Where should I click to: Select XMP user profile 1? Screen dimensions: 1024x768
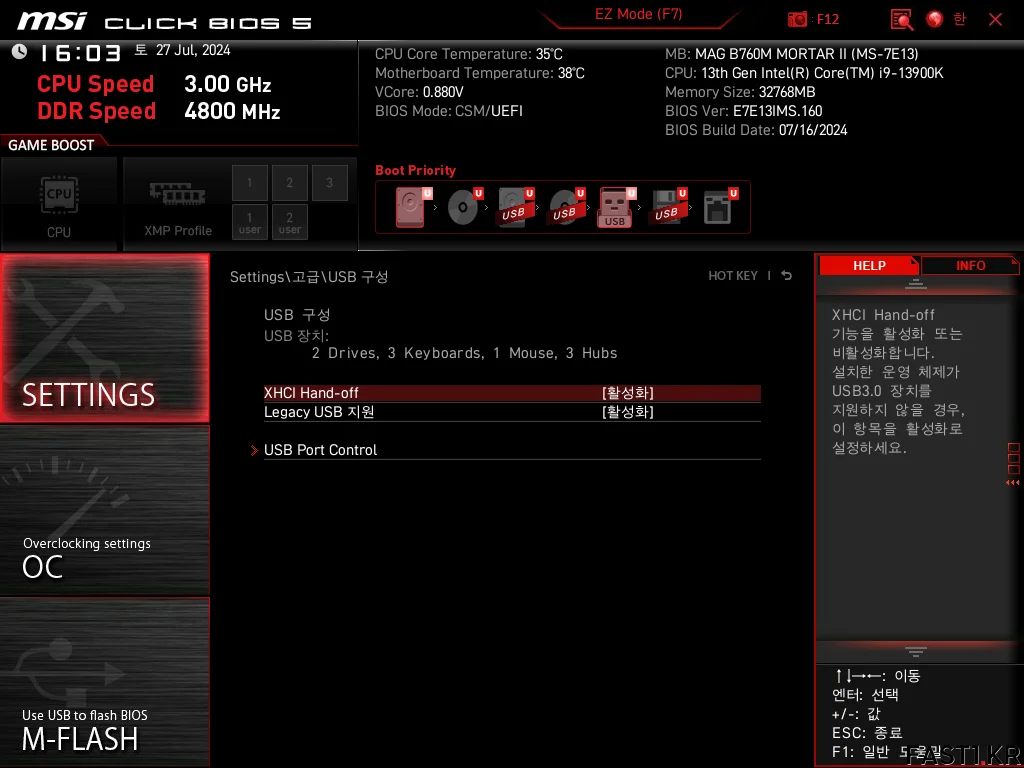coord(249,222)
